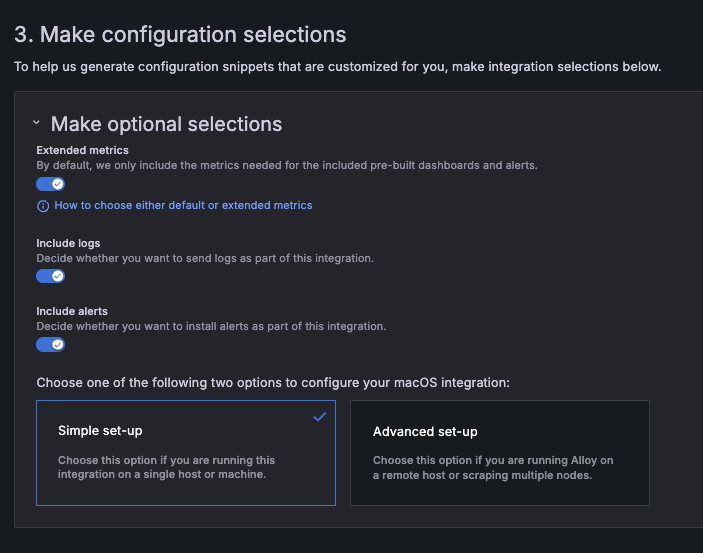Click the Make optional selections heading
The height and width of the screenshot is (553, 703).
click(166, 124)
